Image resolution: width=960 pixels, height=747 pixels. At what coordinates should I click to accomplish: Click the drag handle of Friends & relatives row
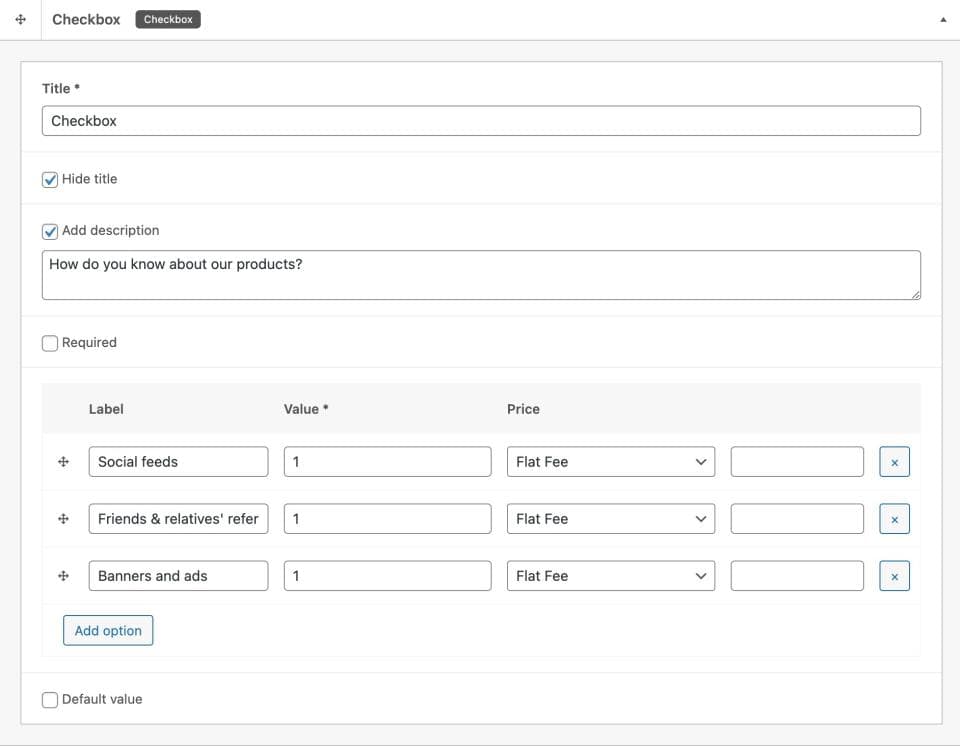click(63, 519)
